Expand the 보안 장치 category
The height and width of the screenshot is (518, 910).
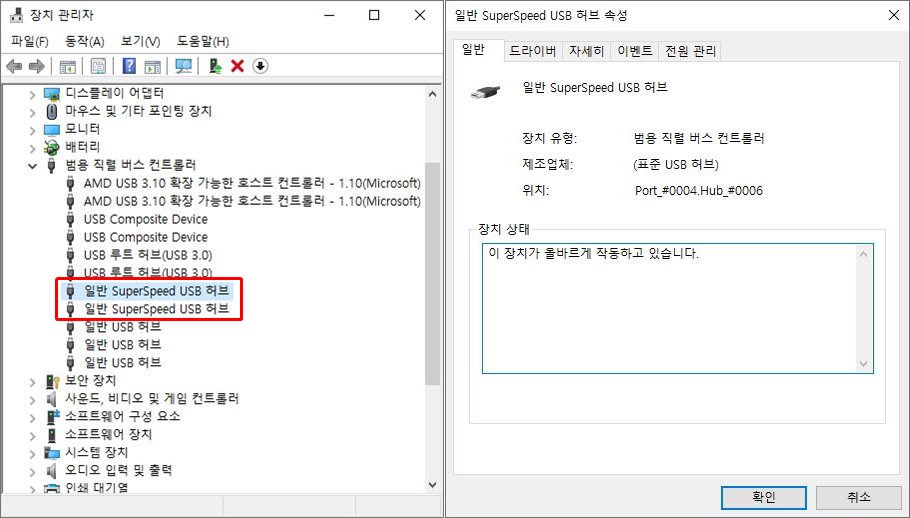click(x=33, y=381)
